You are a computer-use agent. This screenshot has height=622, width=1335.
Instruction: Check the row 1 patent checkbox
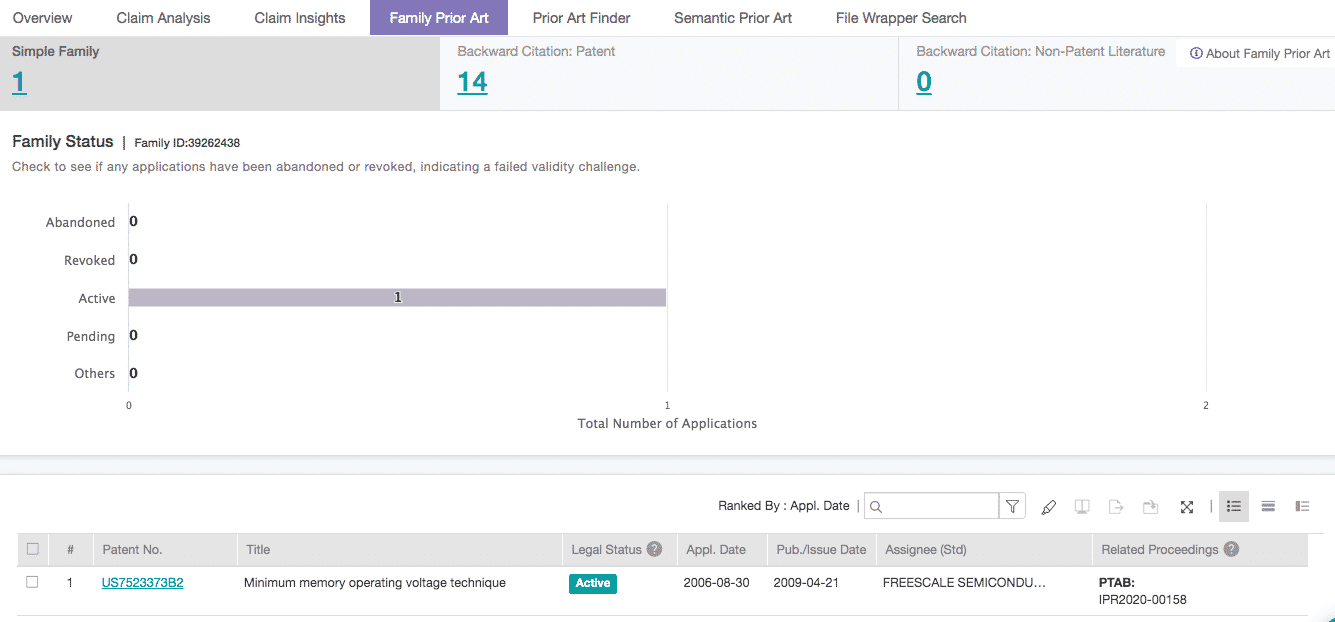click(x=33, y=582)
